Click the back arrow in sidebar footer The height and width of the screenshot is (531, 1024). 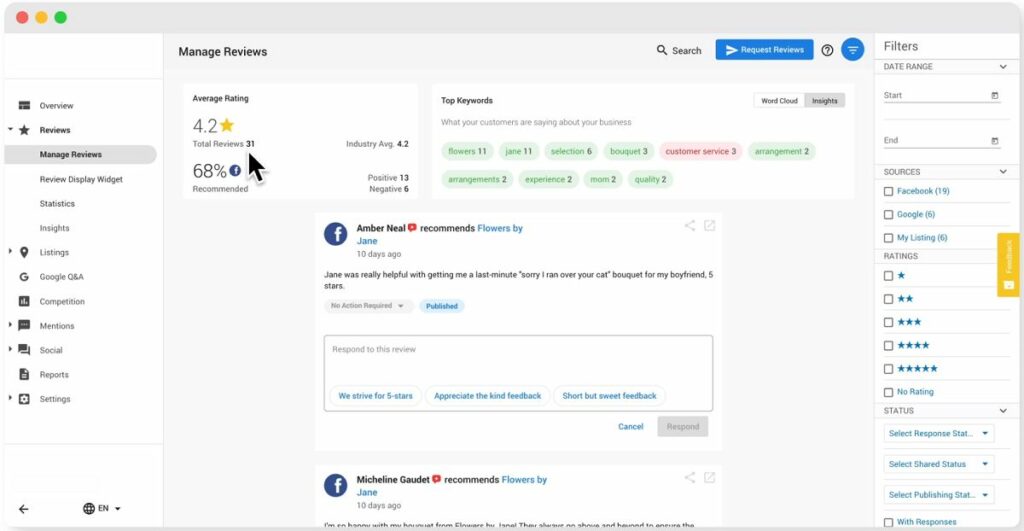click(23, 508)
